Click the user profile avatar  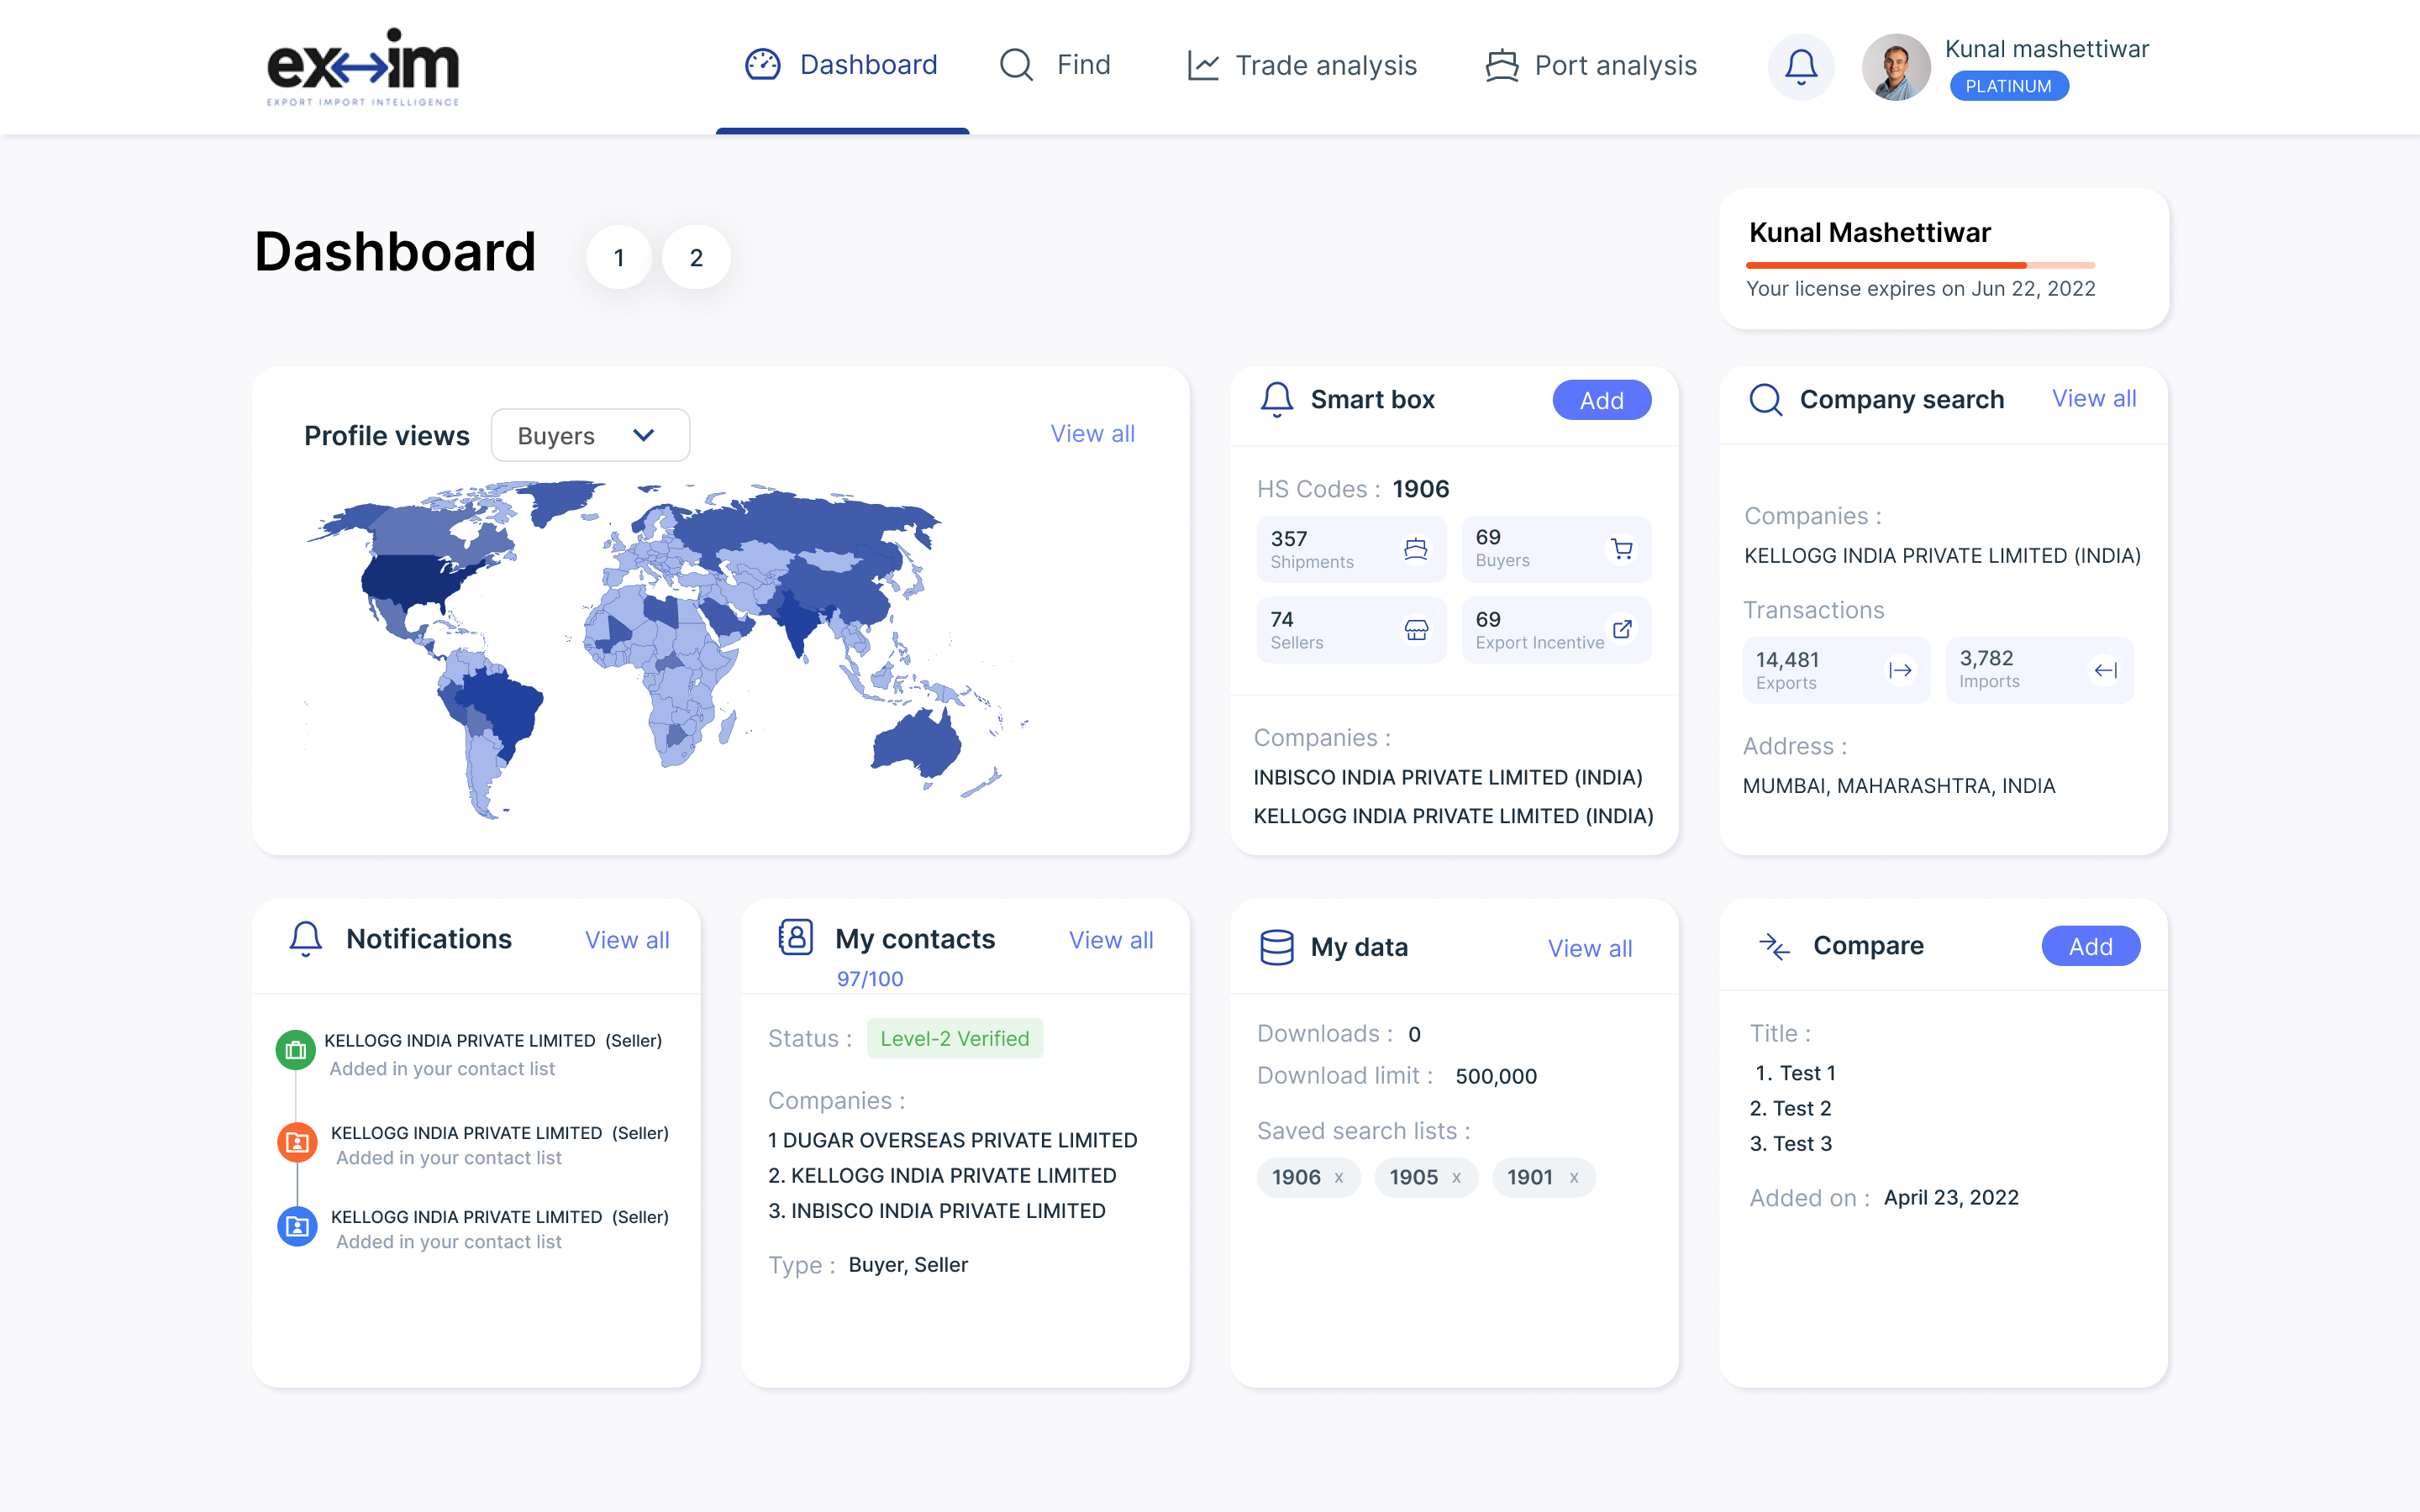(1896, 67)
